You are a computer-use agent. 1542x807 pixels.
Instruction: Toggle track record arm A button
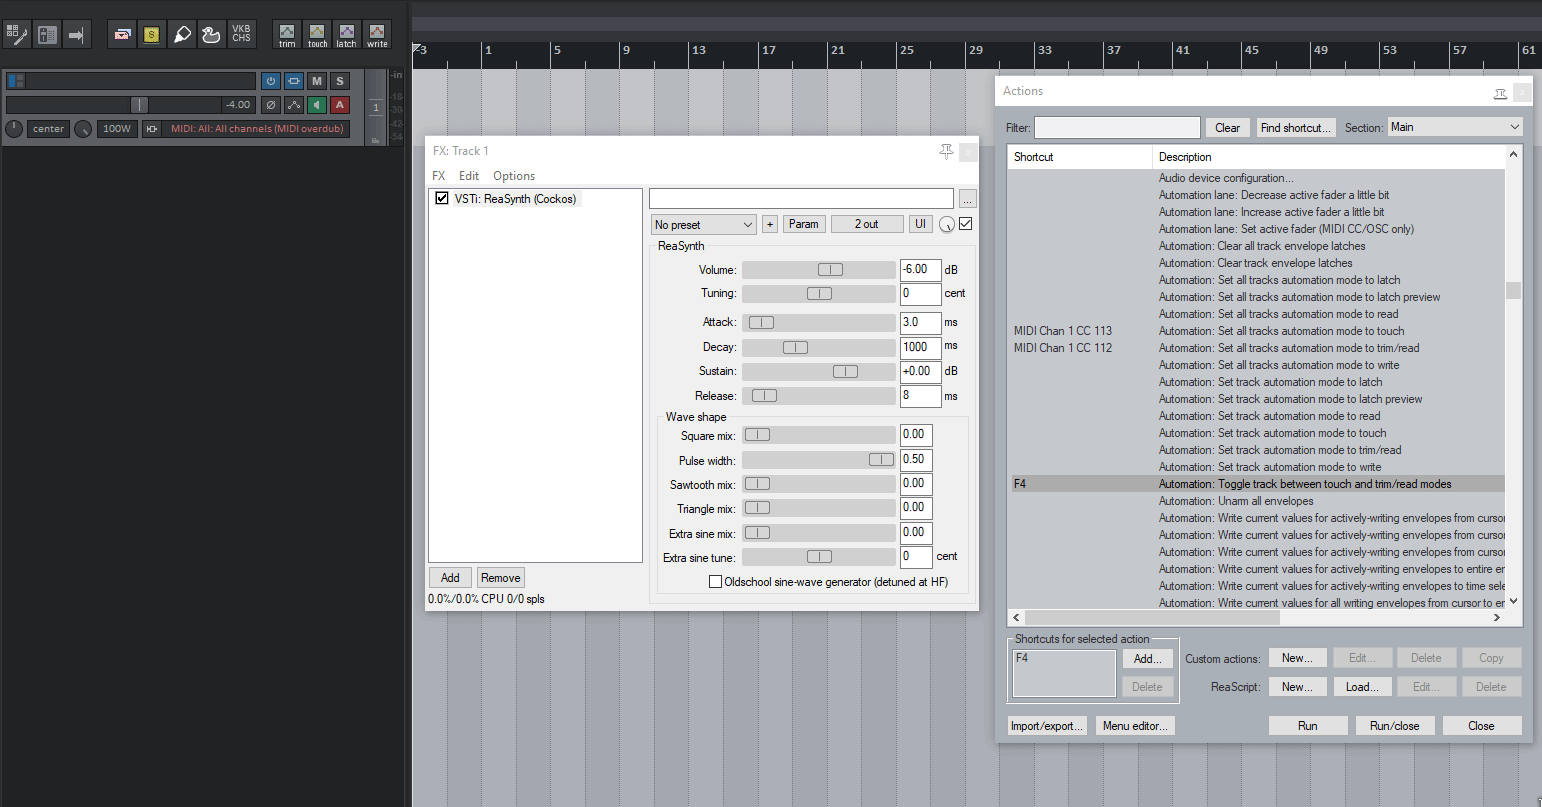(340, 104)
